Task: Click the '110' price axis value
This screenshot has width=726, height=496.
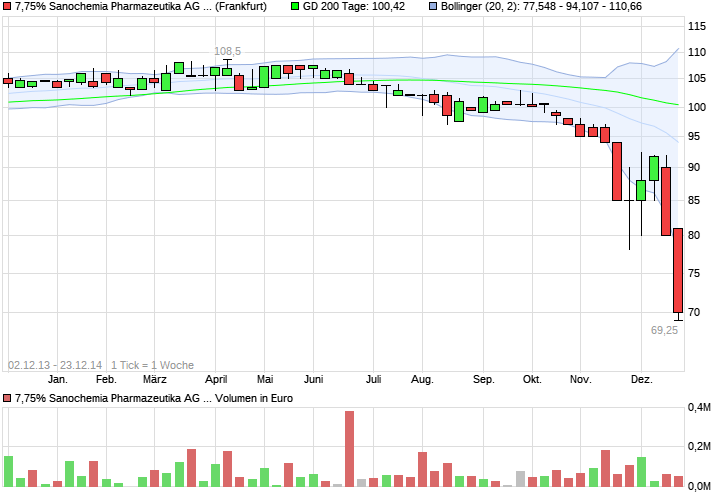Action: [697, 52]
